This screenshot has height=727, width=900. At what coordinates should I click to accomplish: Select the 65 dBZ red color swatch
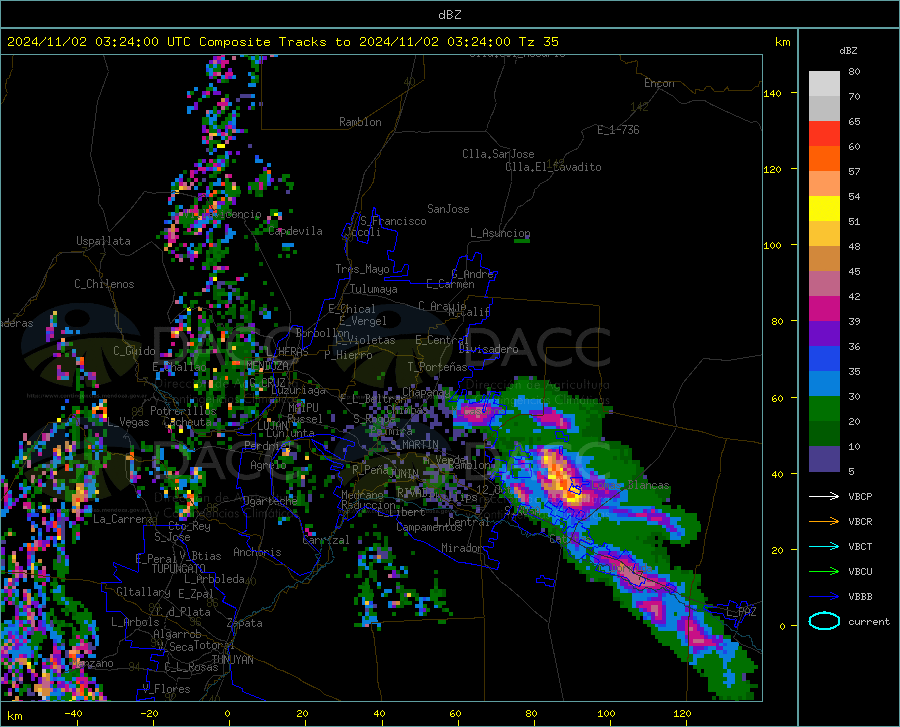[x=824, y=134]
